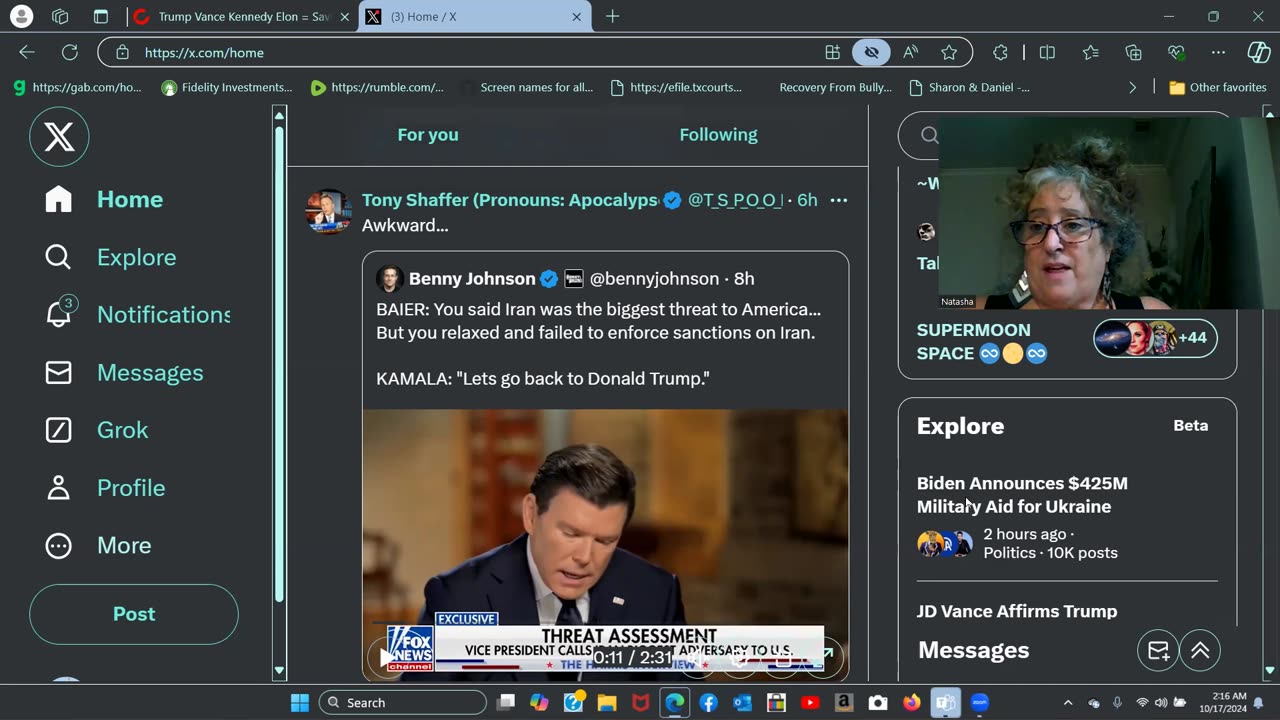Image resolution: width=1280 pixels, height=720 pixels.
Task: Open Notifications with 3 unread badge
Action: [138, 314]
